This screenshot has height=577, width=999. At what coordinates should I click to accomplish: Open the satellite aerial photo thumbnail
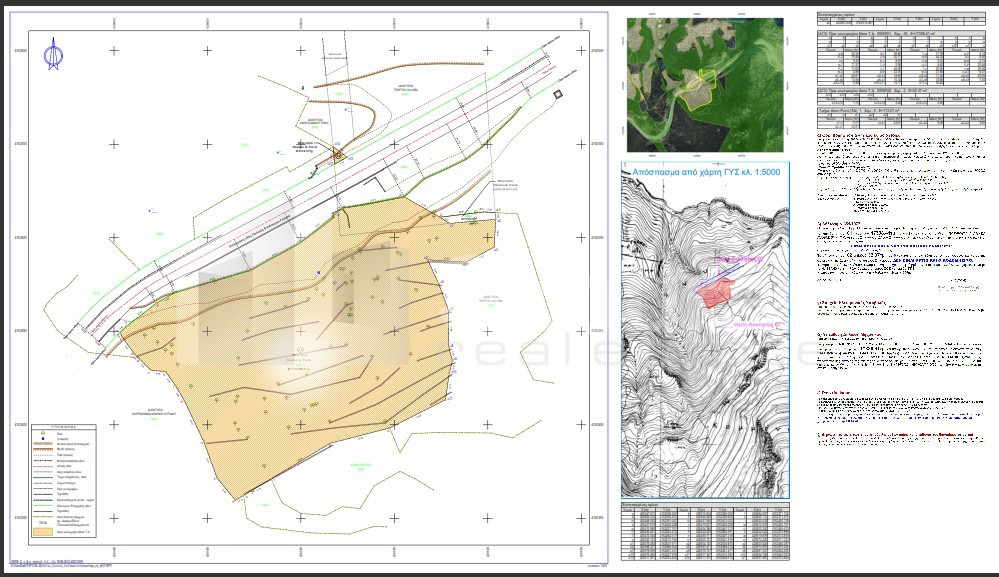point(705,85)
